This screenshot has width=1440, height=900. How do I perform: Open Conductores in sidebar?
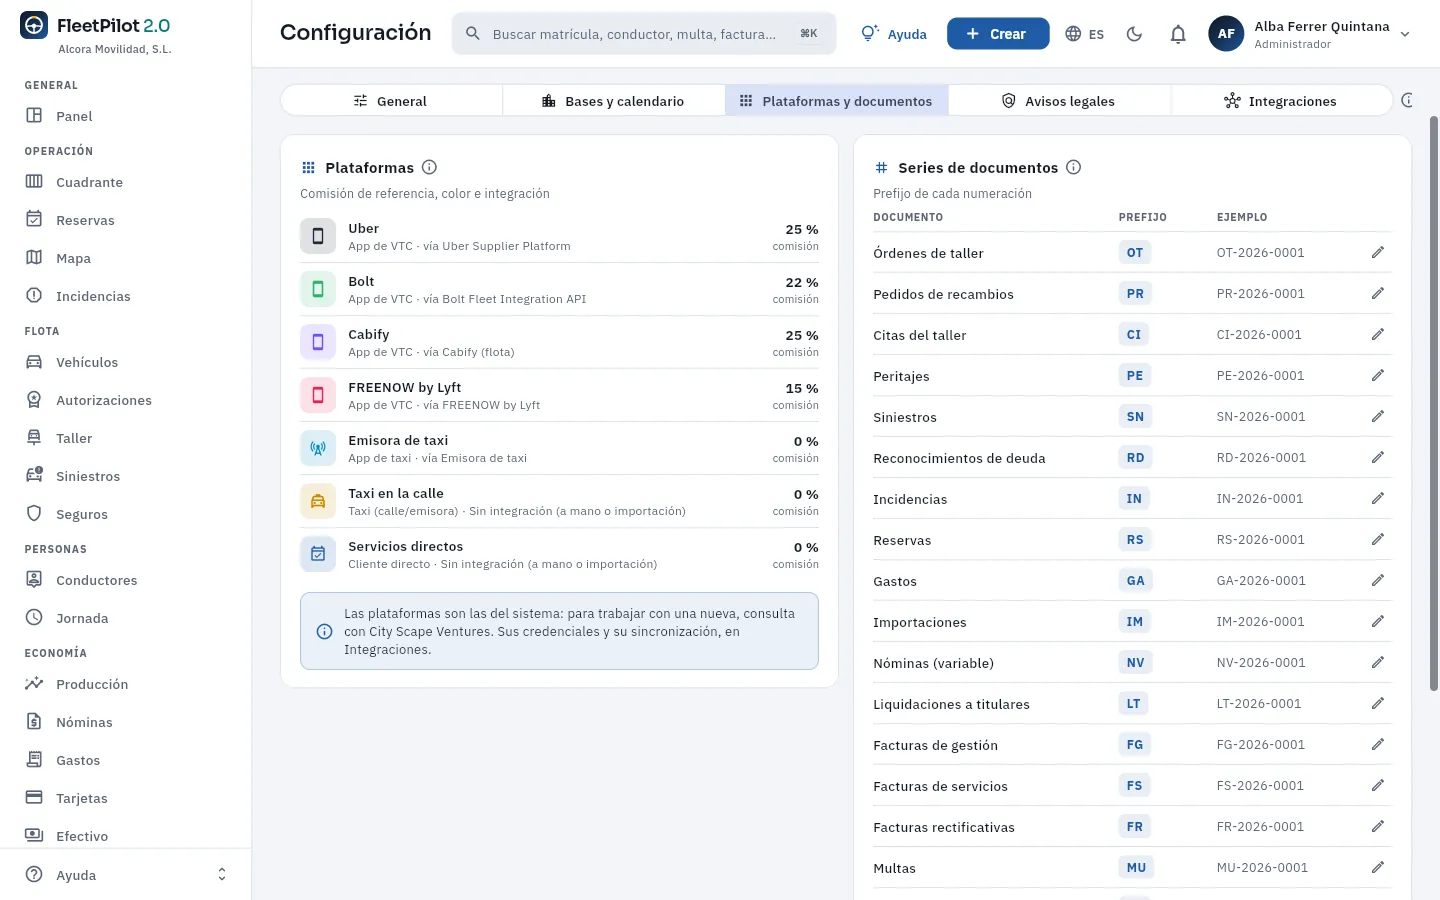pyautogui.click(x=125, y=580)
